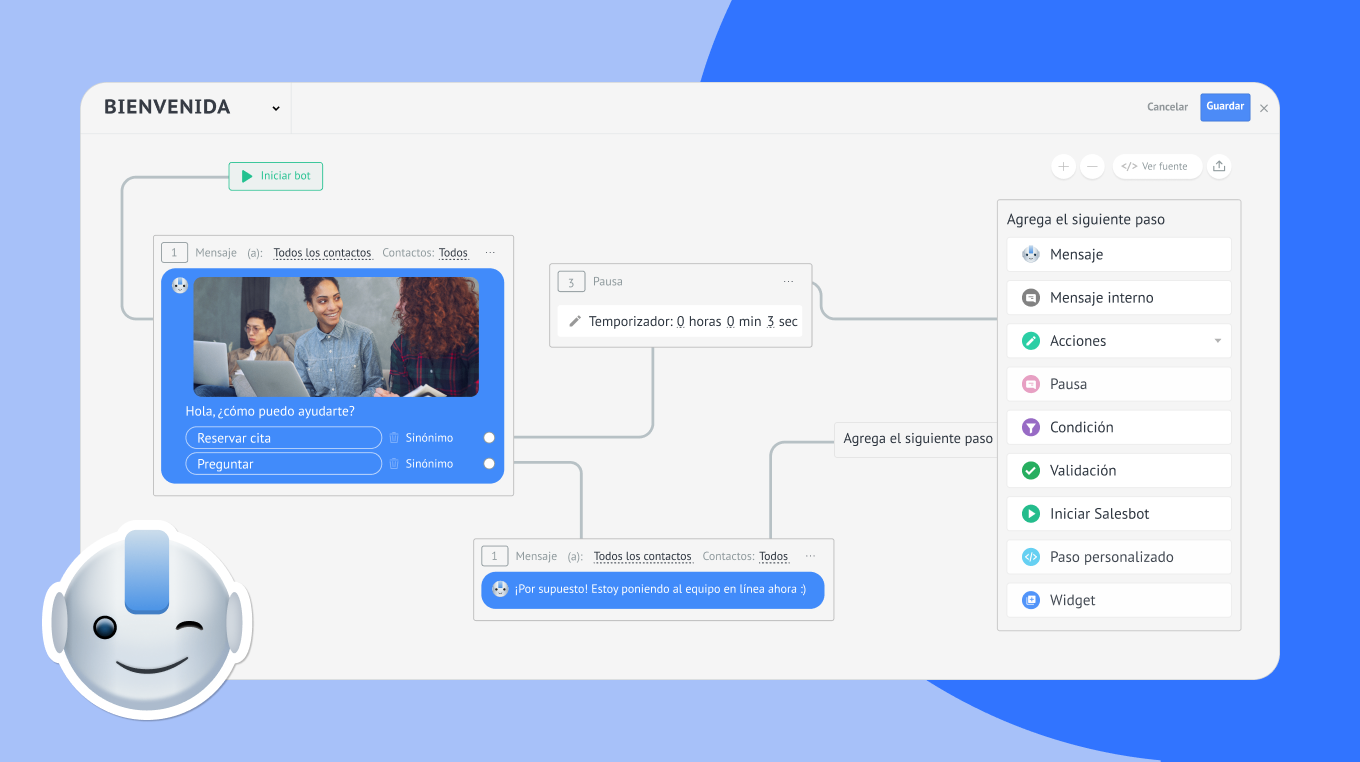Click step number 3 of Pausa block
The width and height of the screenshot is (1360, 762).
click(571, 282)
